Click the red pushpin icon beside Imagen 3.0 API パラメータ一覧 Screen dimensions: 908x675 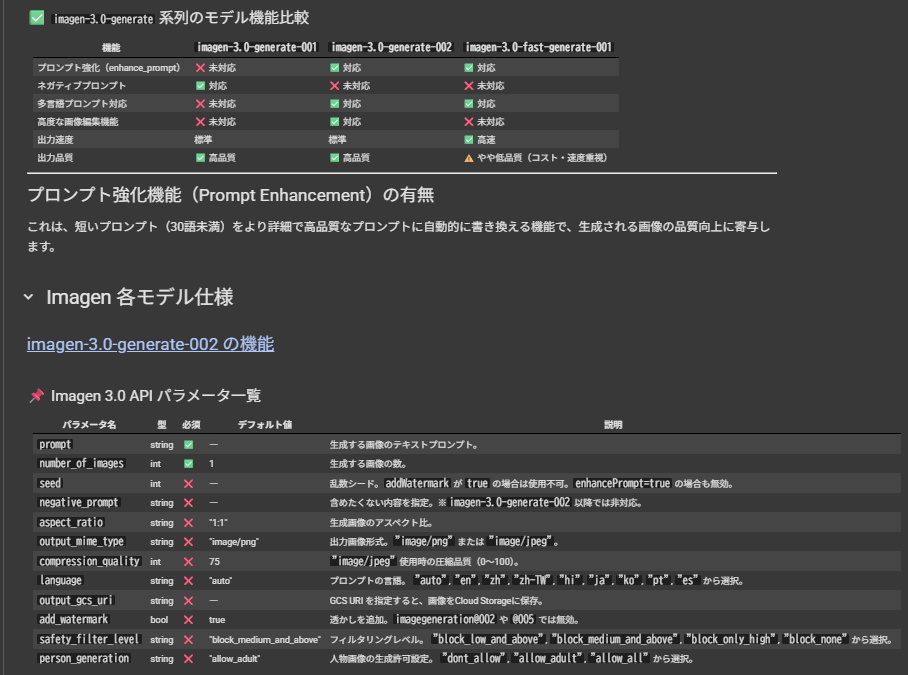coord(37,395)
